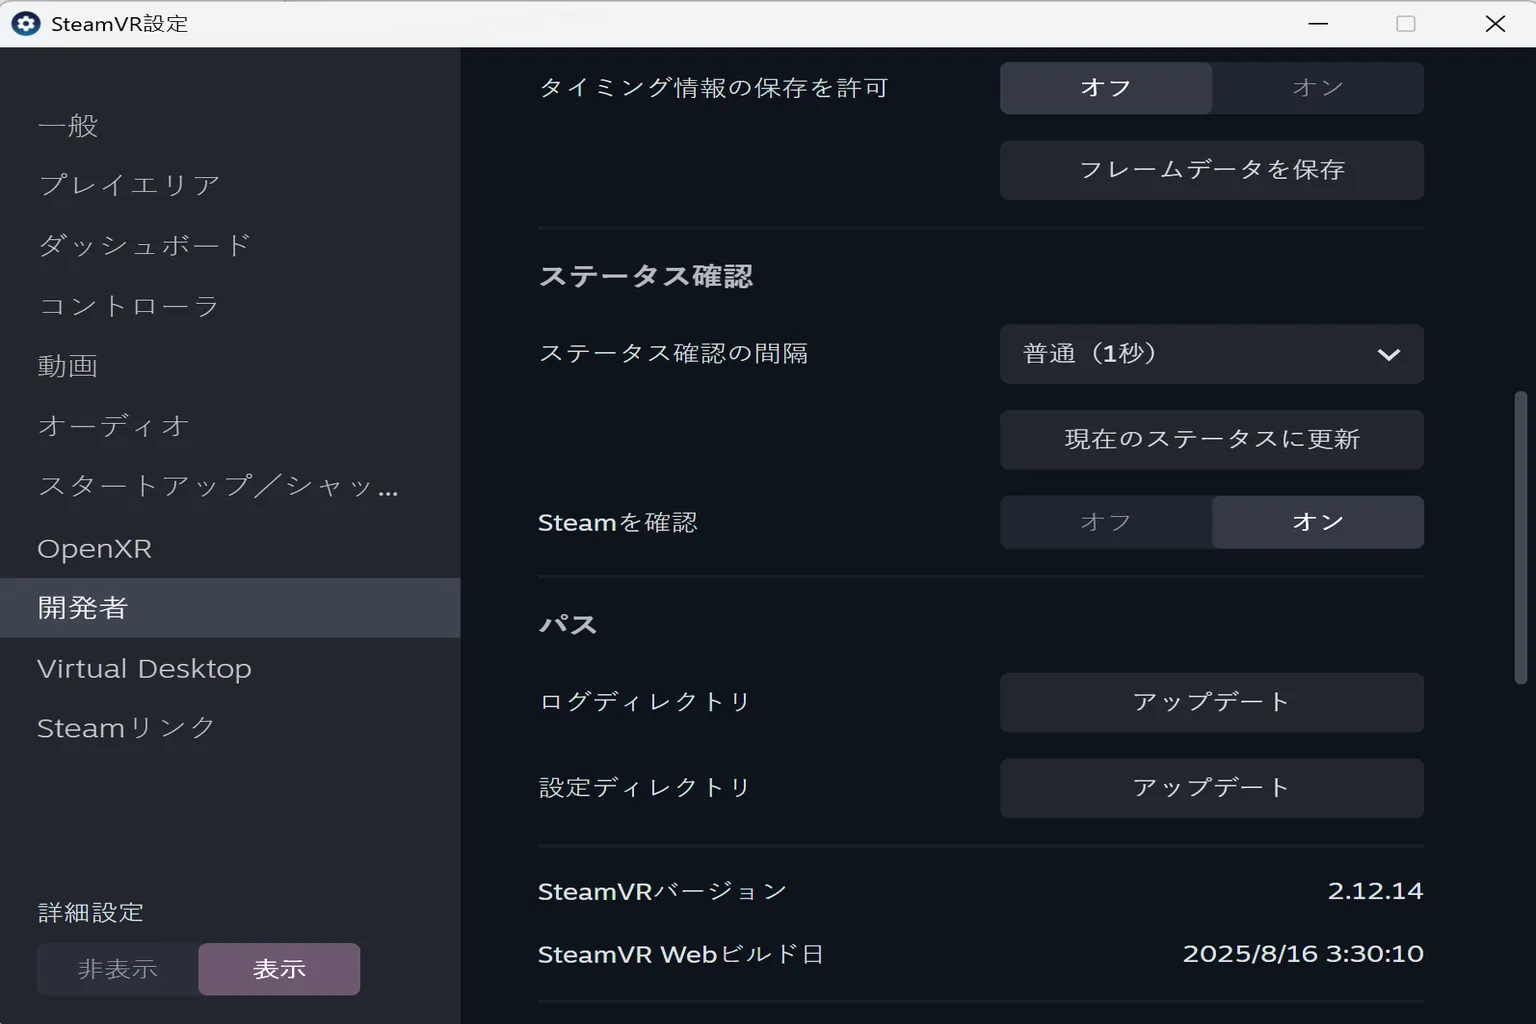This screenshot has width=1536, height=1024.
Task: Click build date 2025/8/16 3:30:10
Action: 1303,954
